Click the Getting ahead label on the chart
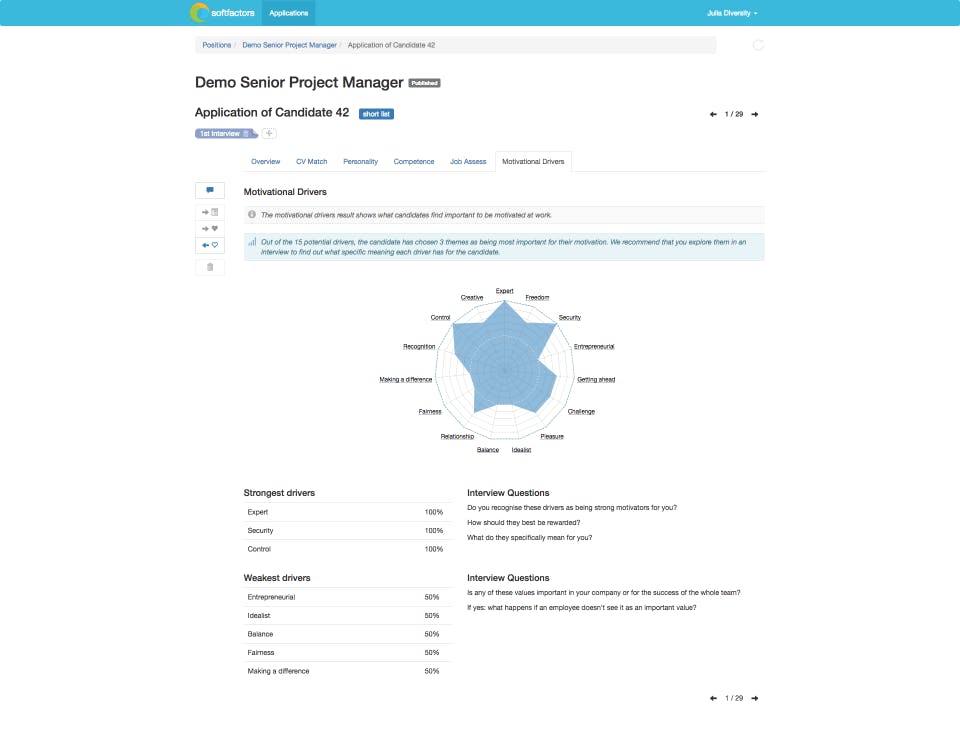 click(x=596, y=380)
